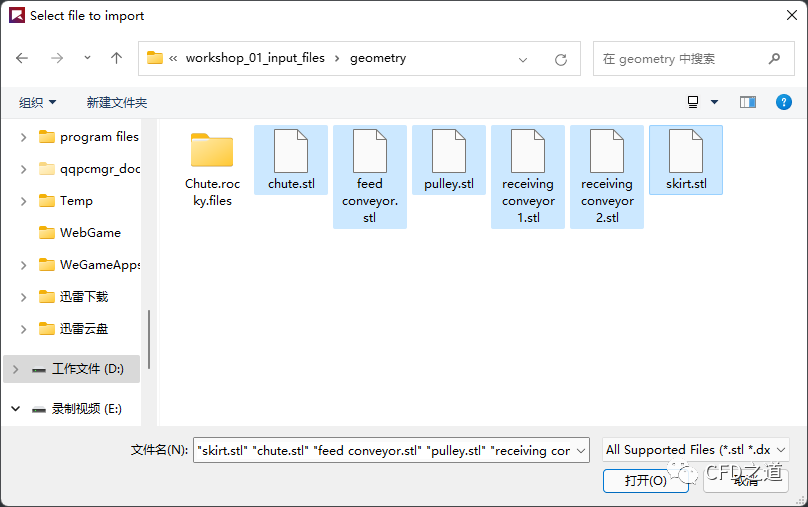This screenshot has height=507, width=808.
Task: Select the chute.stl file
Action: click(x=291, y=160)
